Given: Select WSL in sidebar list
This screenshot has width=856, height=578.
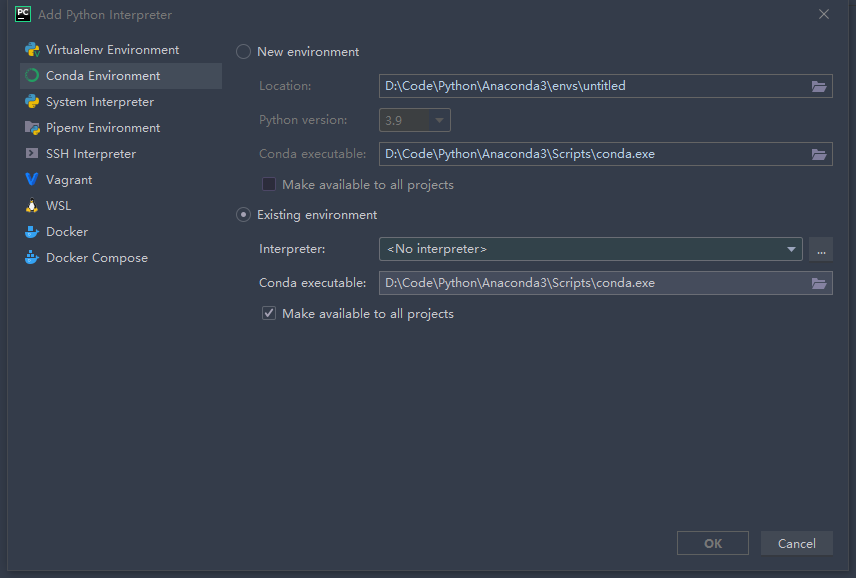Looking at the screenshot, I should click(x=121, y=206).
